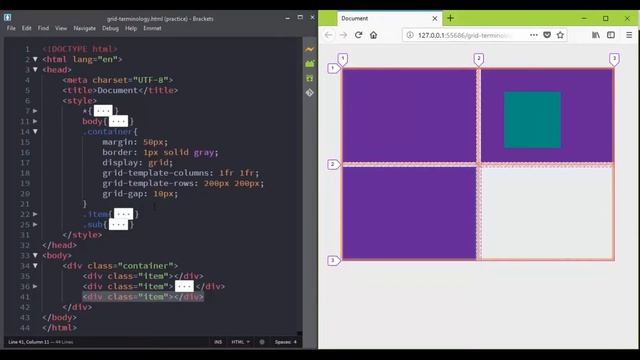Click the Brackets app icon in title bar
Screen dimensions: 640x360
[7, 17]
